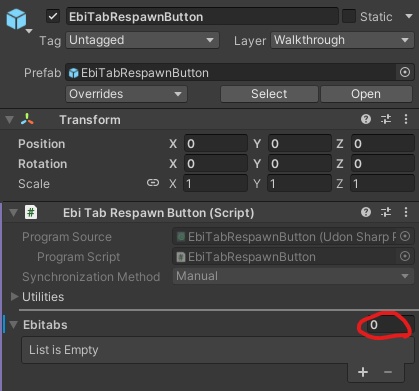Click the Prefab field EbiTabRespawnButton
Image resolution: width=419 pixels, height=391 pixels.
coord(230,73)
